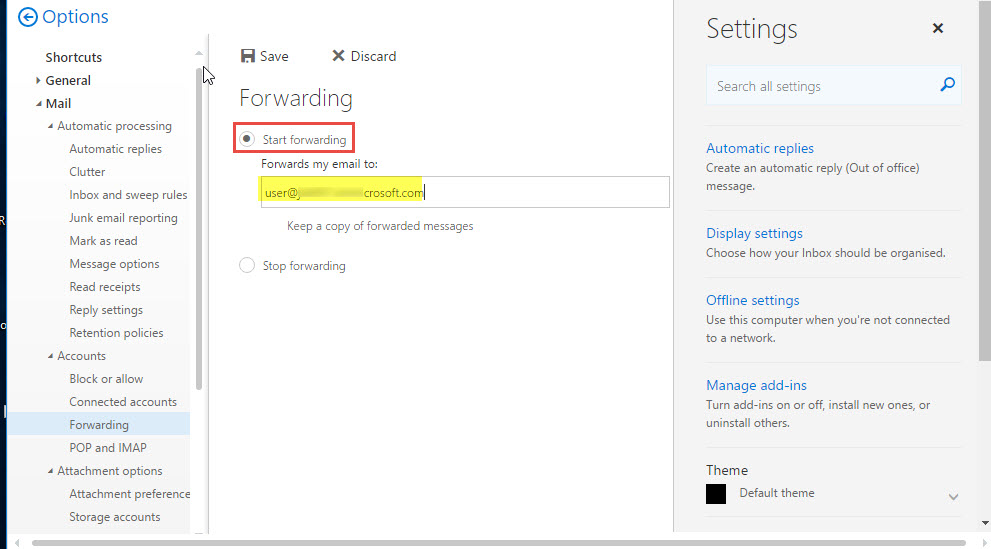Select the Forwarding tree item
The width and height of the screenshot is (991, 549).
99,425
